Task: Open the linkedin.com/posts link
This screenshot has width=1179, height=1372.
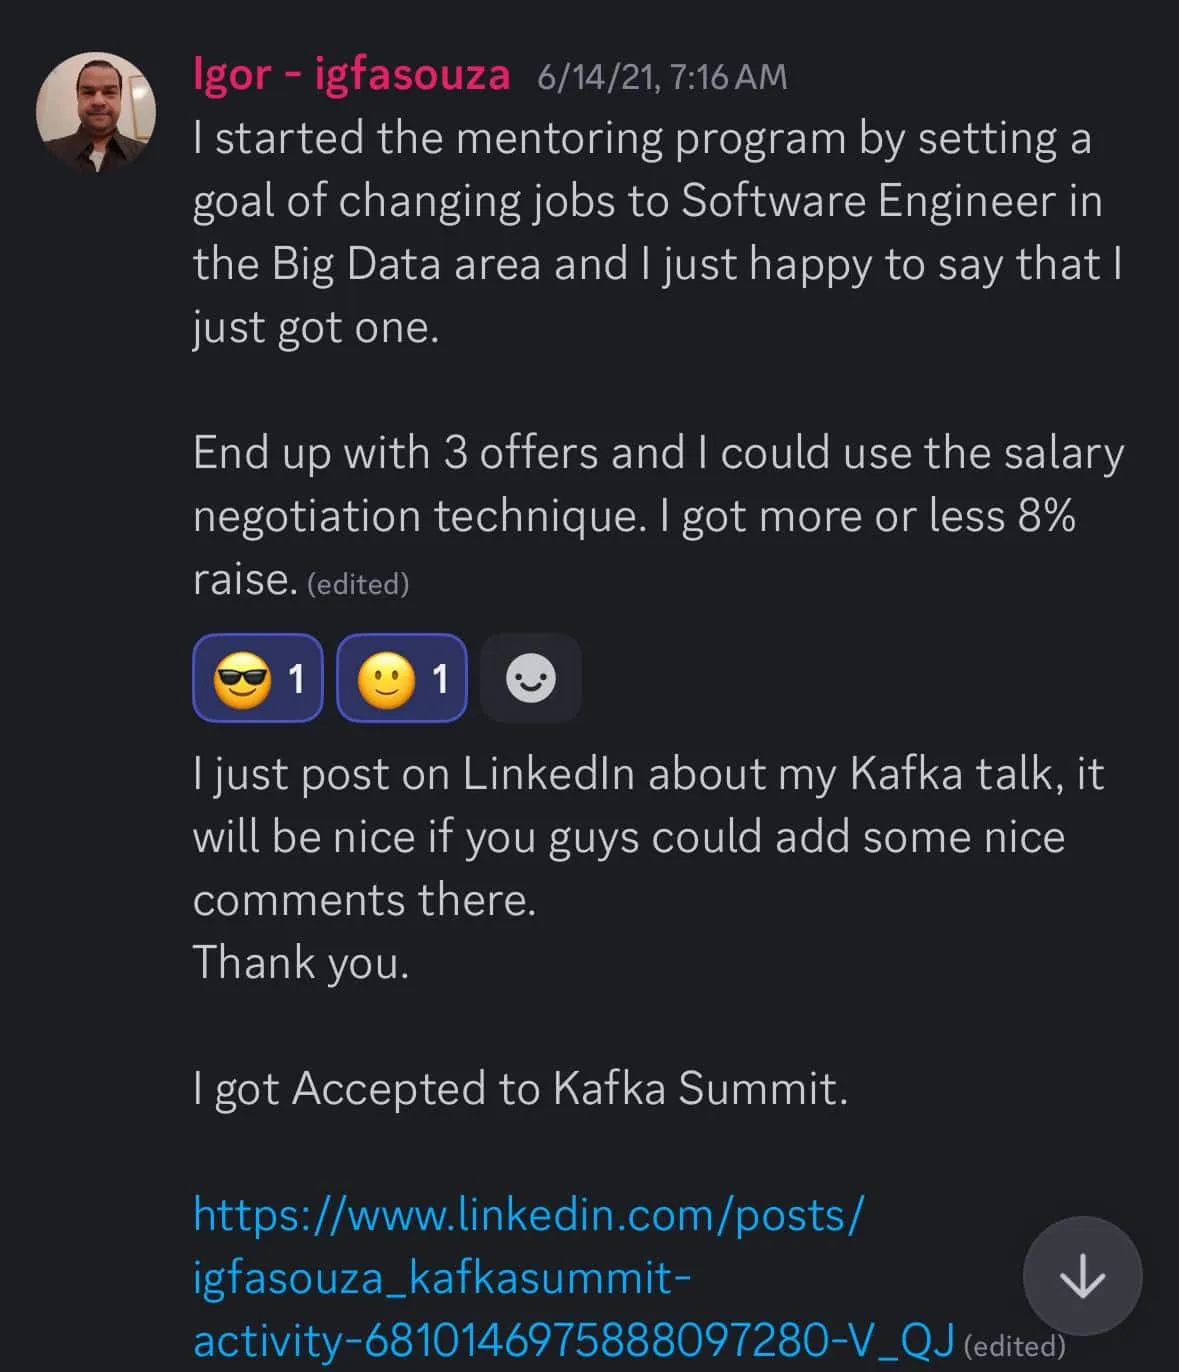Action: [527, 1215]
